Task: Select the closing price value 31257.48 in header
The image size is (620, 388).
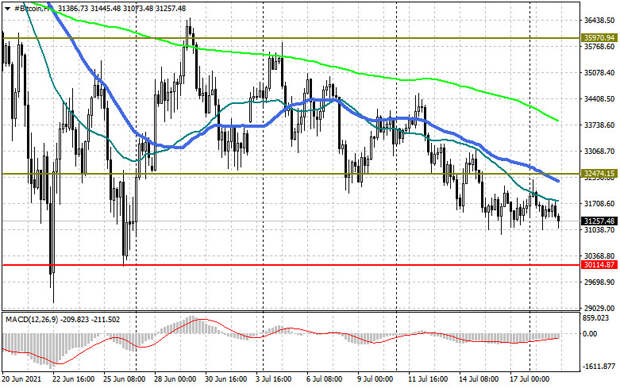Action: 171,8
